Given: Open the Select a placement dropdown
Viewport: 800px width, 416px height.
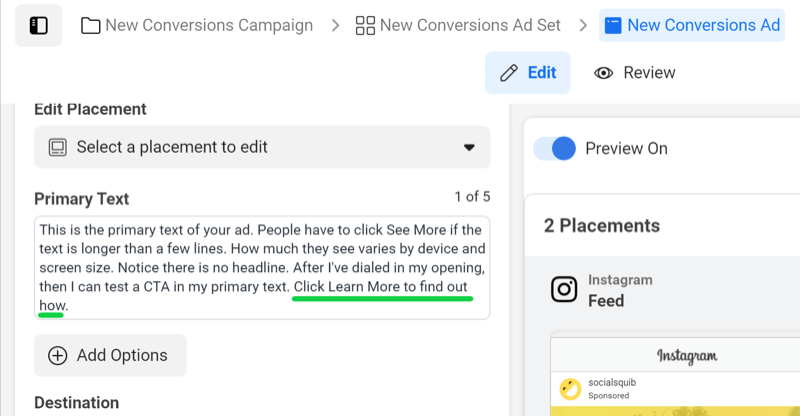Looking at the screenshot, I should pos(262,147).
